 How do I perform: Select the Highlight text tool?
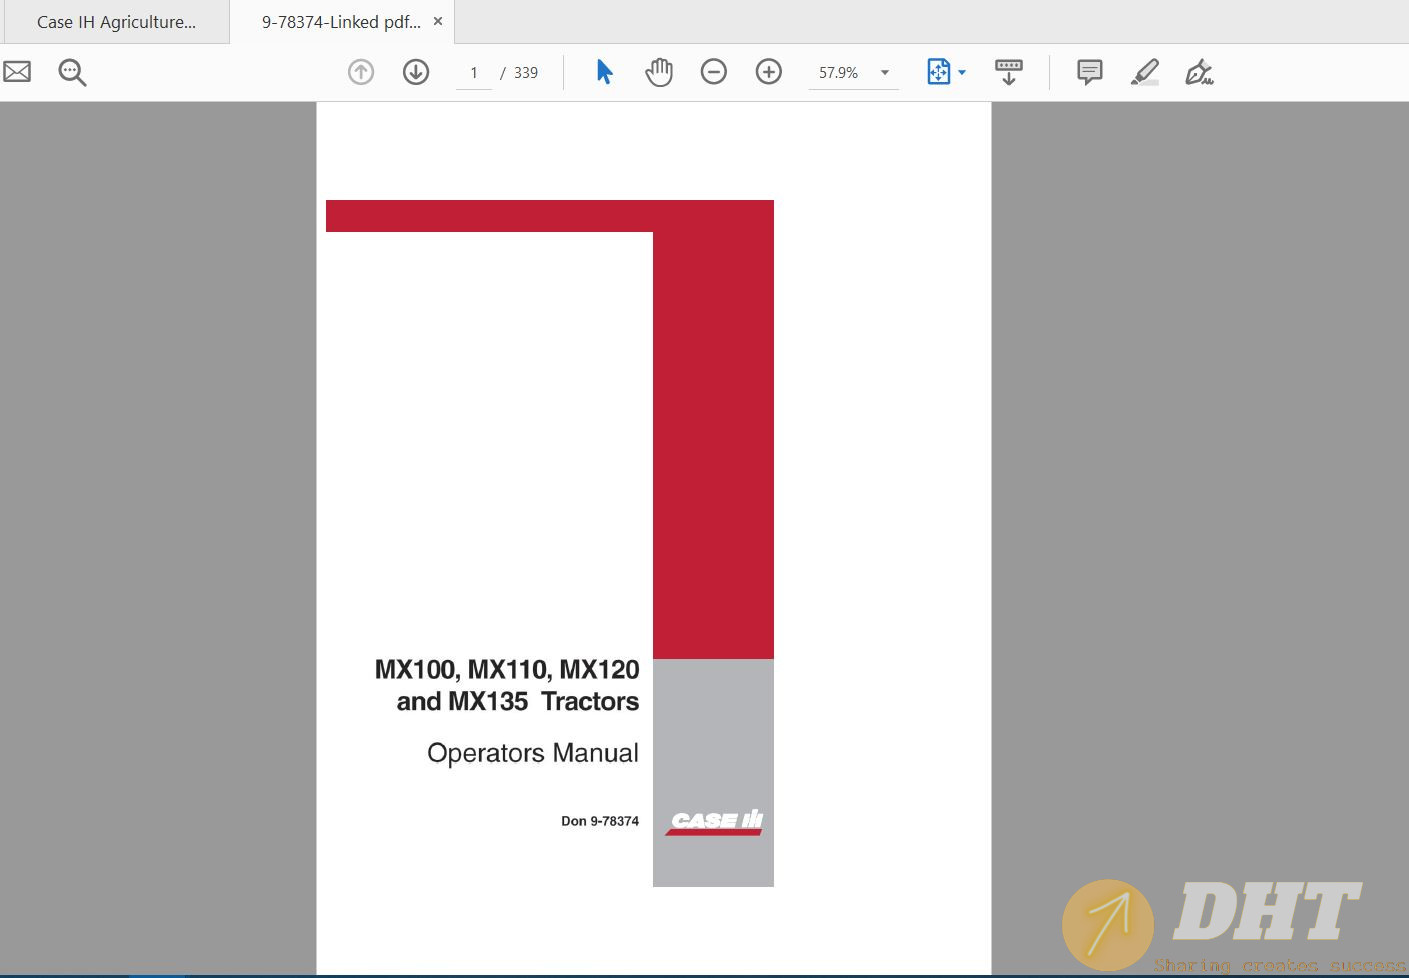click(x=1145, y=71)
